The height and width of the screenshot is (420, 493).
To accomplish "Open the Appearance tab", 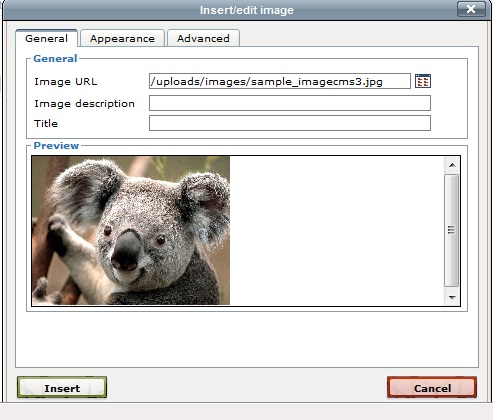I will 122,39.
